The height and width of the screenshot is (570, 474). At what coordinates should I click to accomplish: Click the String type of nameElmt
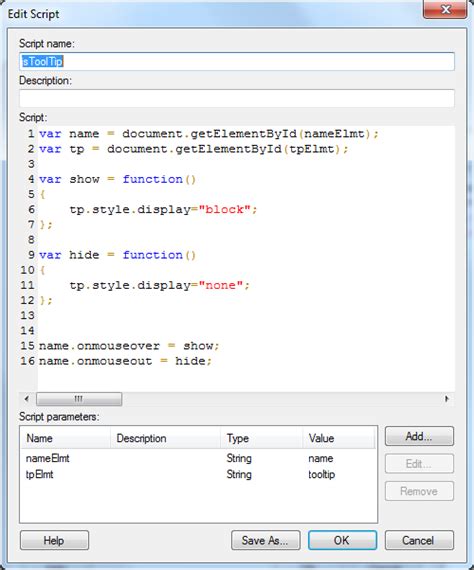tap(239, 458)
